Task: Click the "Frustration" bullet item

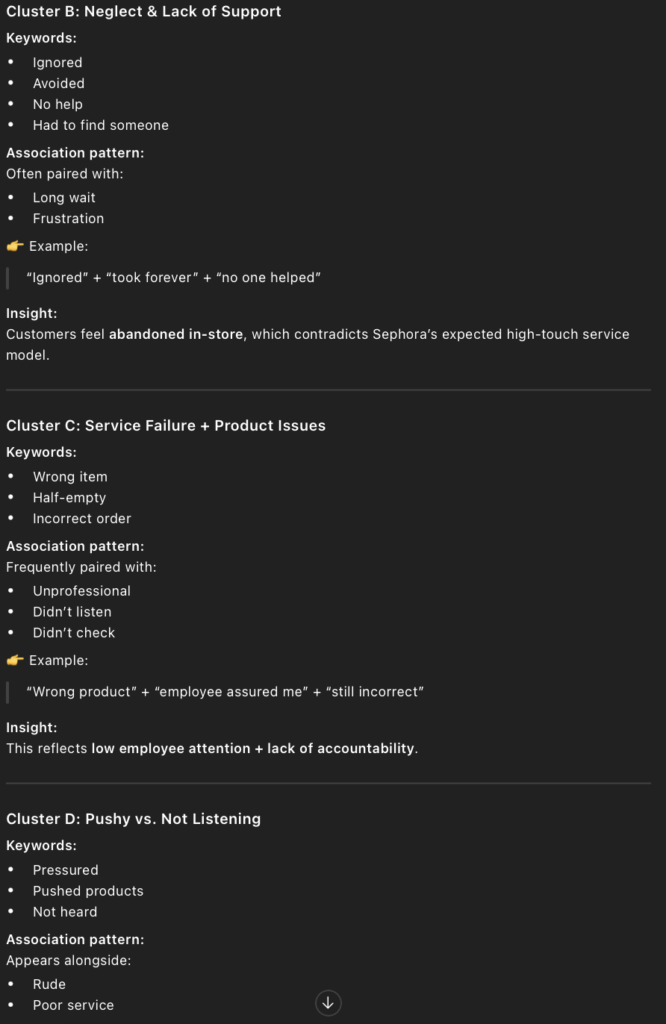Action: point(68,218)
